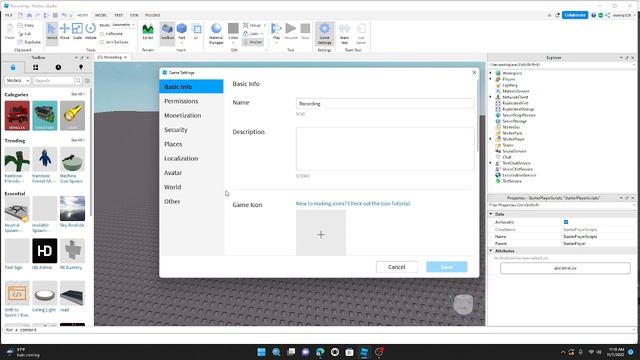Click the Stop test button
Image resolution: width=640 pixels, height=360 pixels.
click(x=305, y=31)
